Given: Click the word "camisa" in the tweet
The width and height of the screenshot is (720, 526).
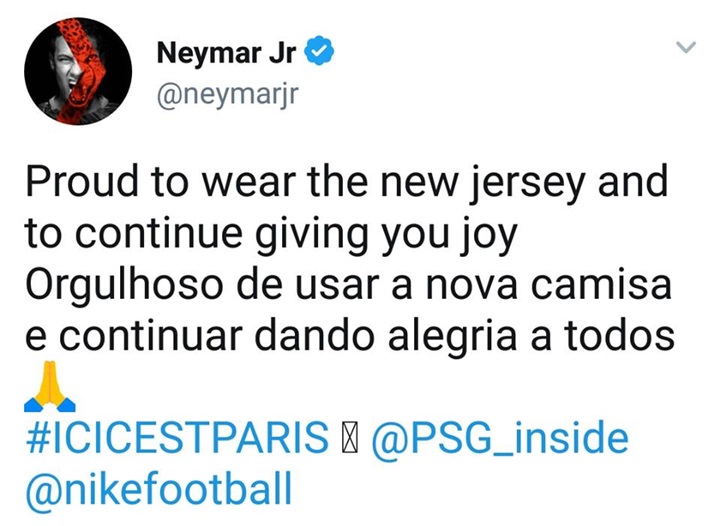Looking at the screenshot, I should 602,285.
